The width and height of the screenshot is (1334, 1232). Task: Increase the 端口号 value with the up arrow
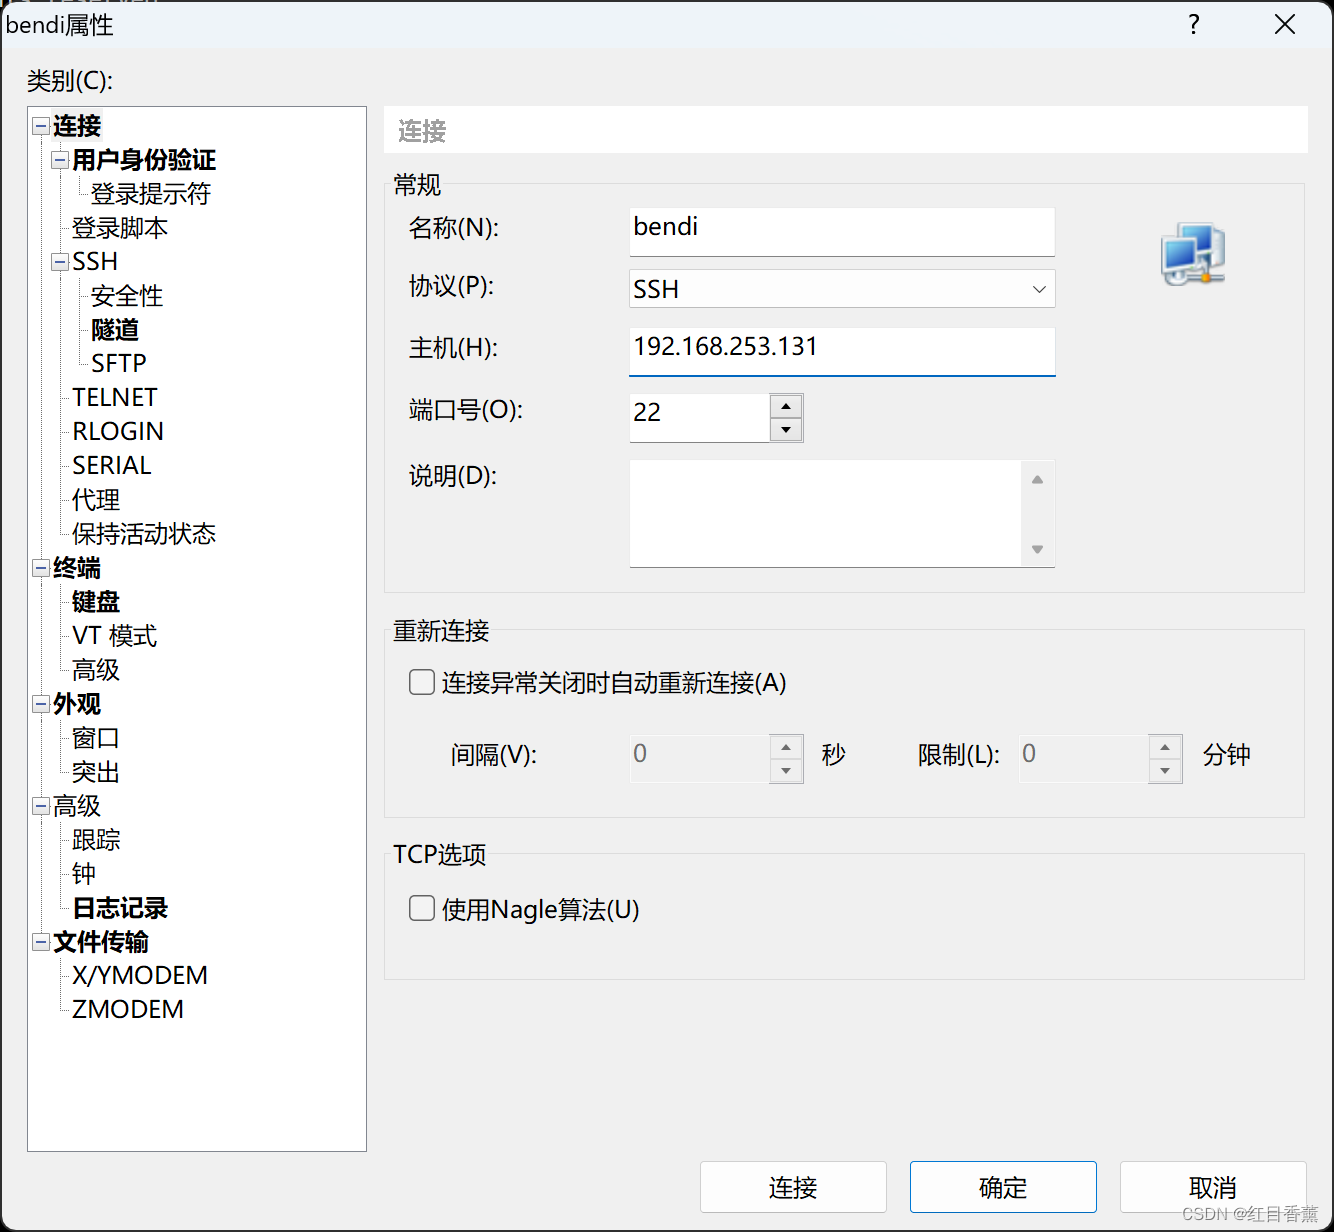tap(787, 404)
